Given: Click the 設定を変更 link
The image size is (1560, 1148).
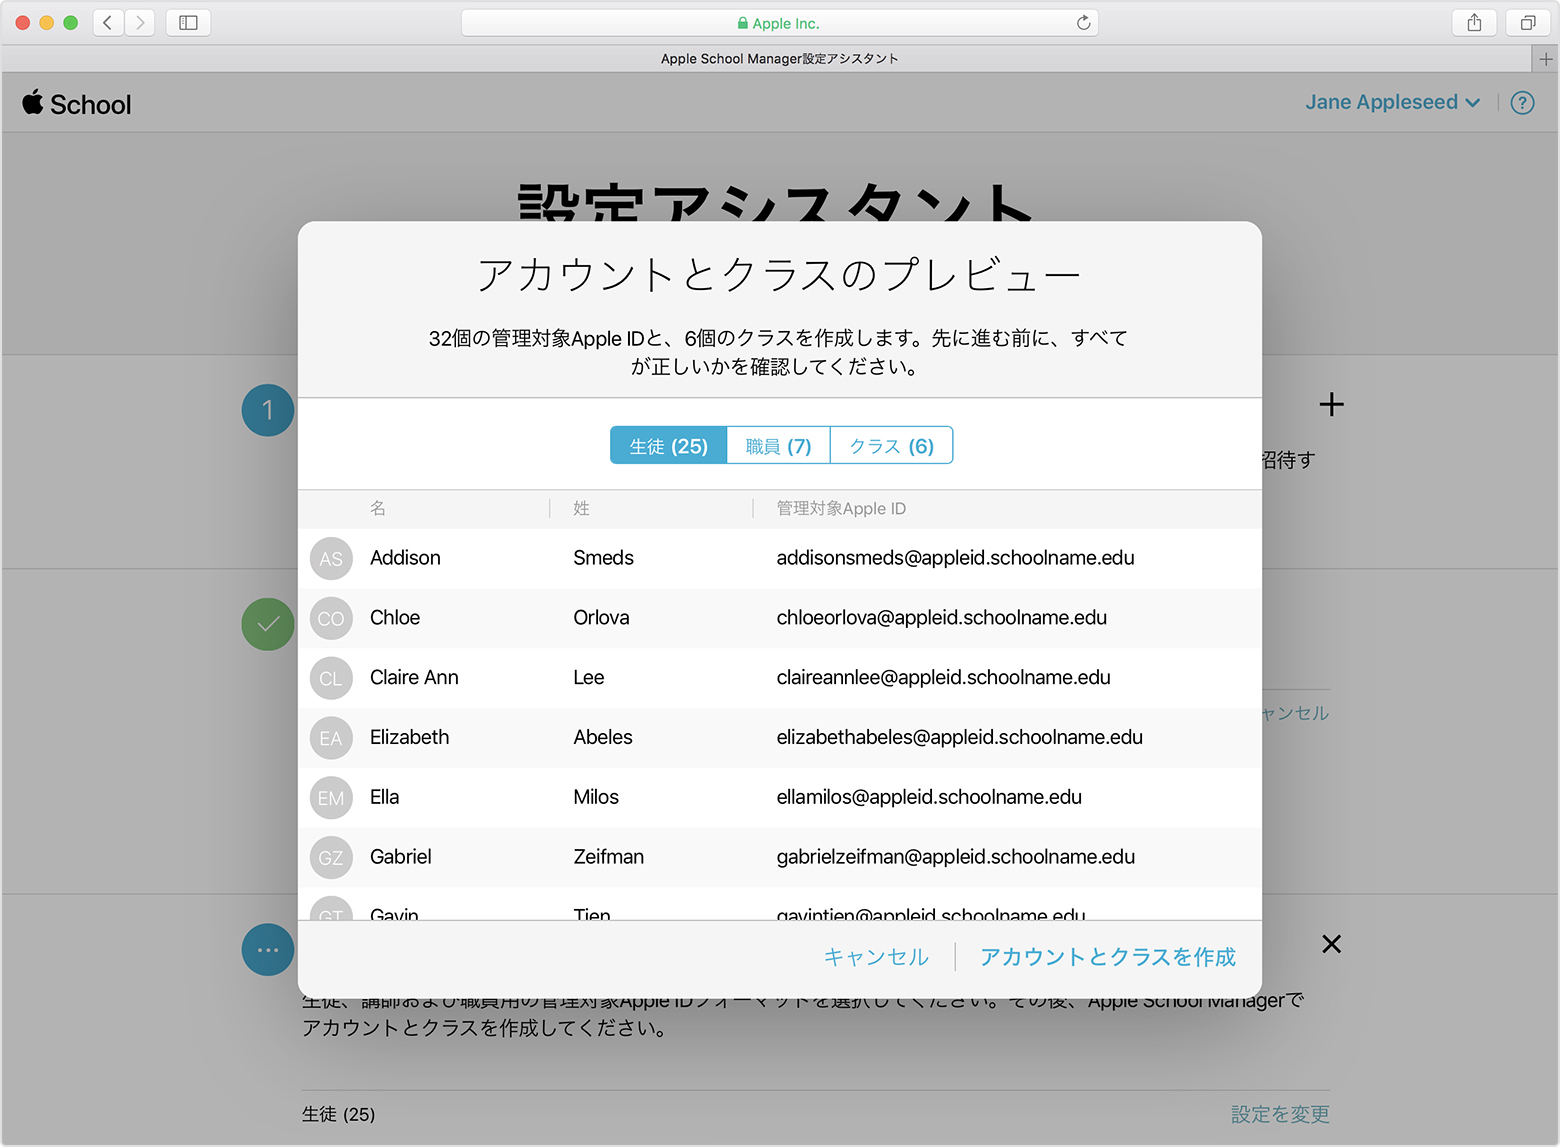Looking at the screenshot, I should pyautogui.click(x=1280, y=1114).
